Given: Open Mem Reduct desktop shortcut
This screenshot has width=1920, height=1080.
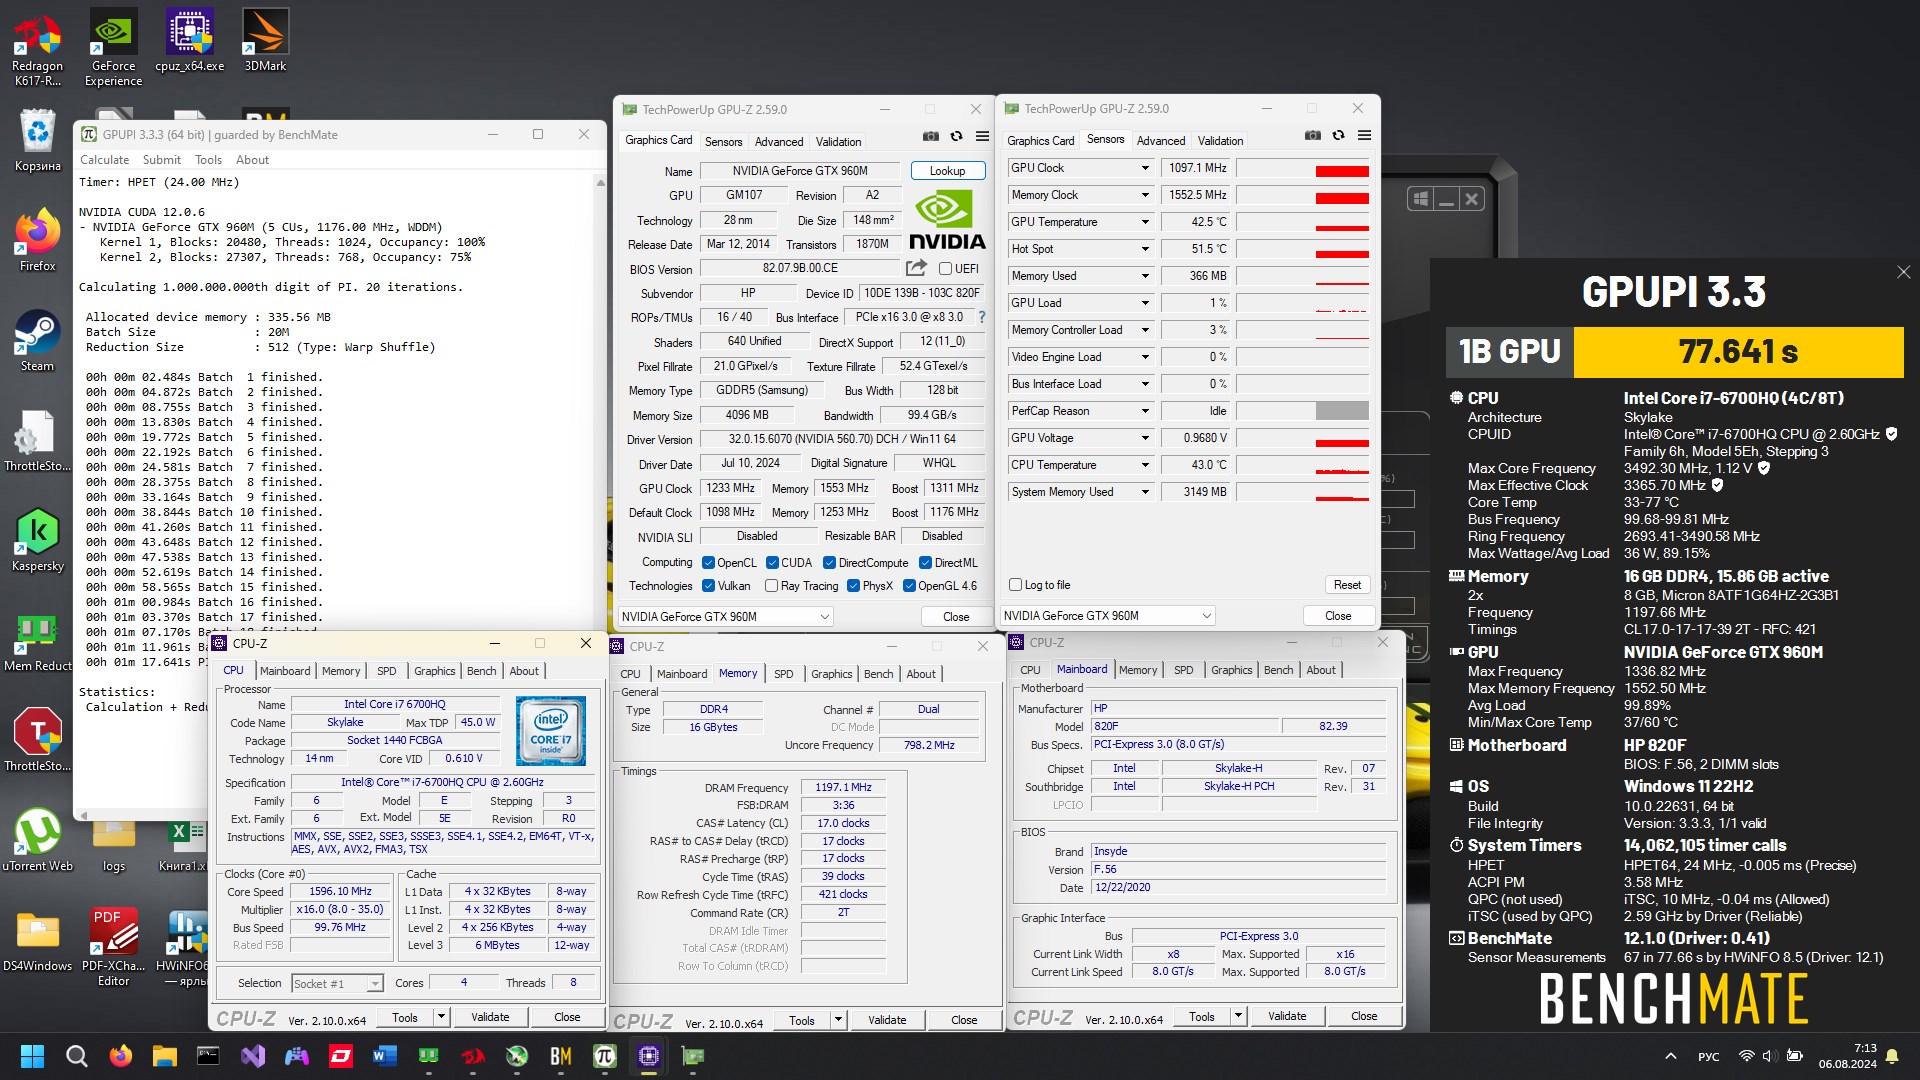Looking at the screenshot, I should click(x=38, y=640).
